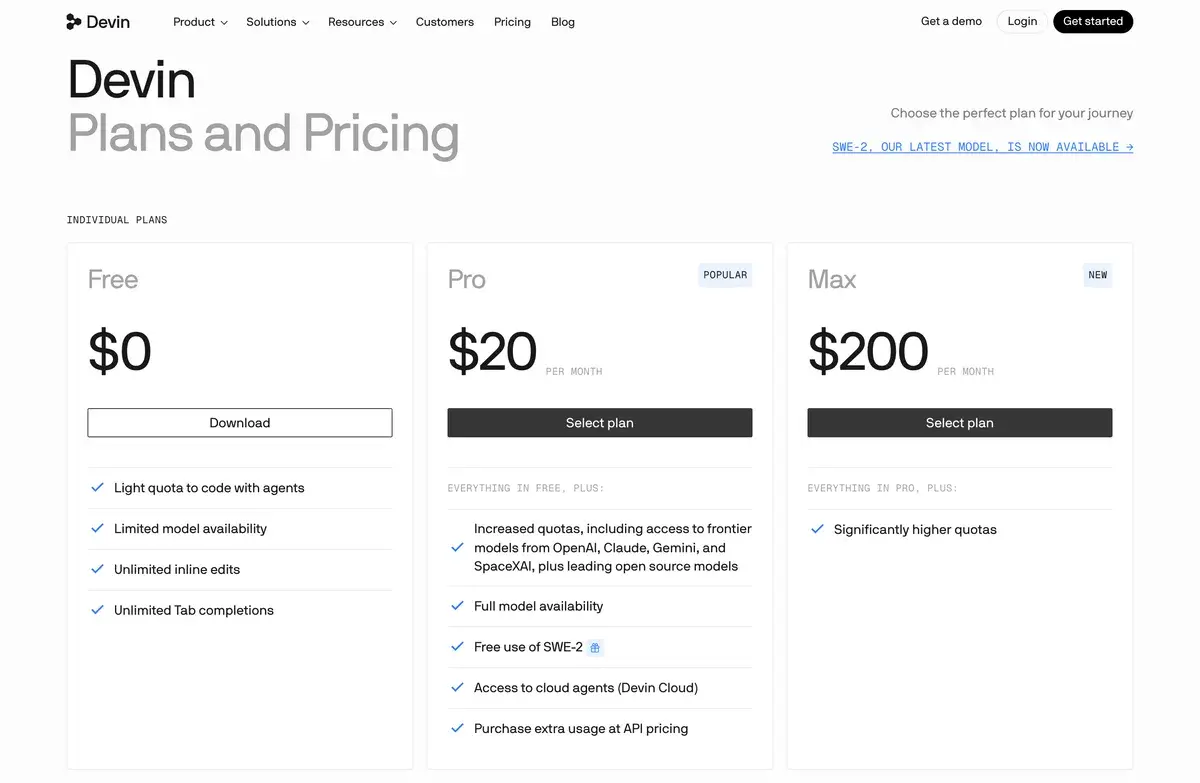Select plan for the Pro tier

[x=600, y=423]
